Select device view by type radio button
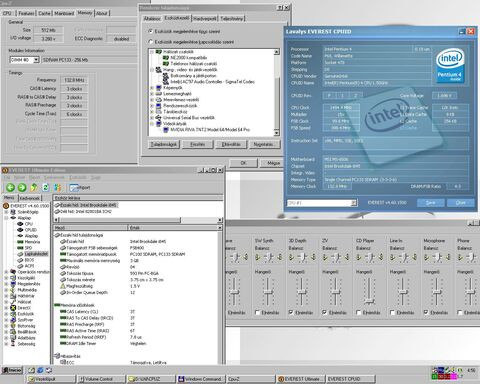 [150, 31]
